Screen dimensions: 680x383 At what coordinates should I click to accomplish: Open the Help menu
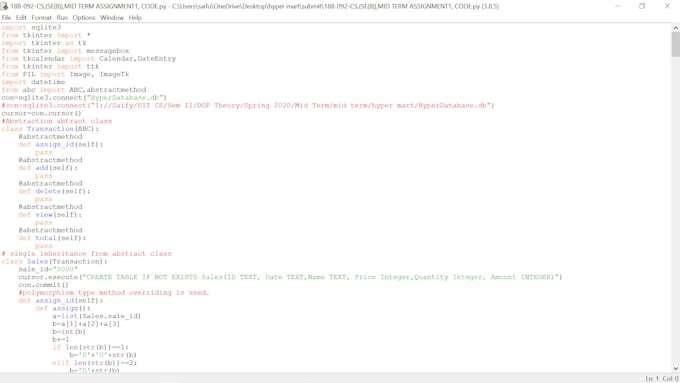point(135,18)
